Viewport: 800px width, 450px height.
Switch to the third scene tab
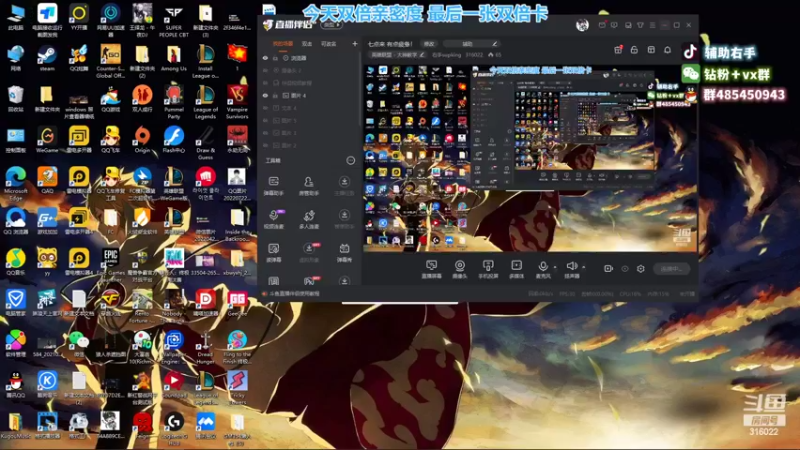(x=329, y=44)
